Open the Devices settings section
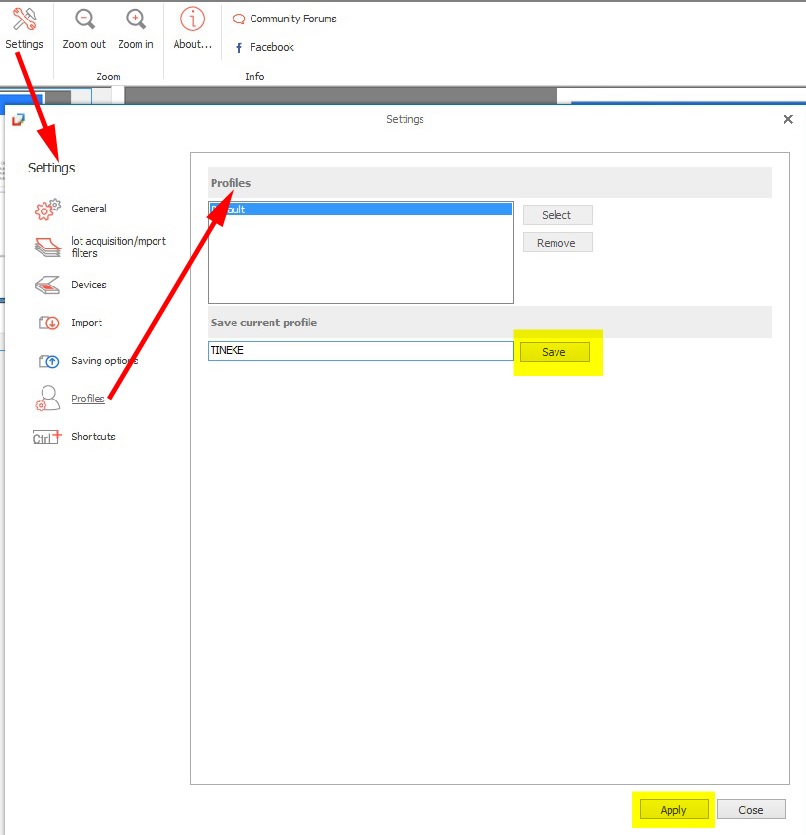 tap(89, 285)
